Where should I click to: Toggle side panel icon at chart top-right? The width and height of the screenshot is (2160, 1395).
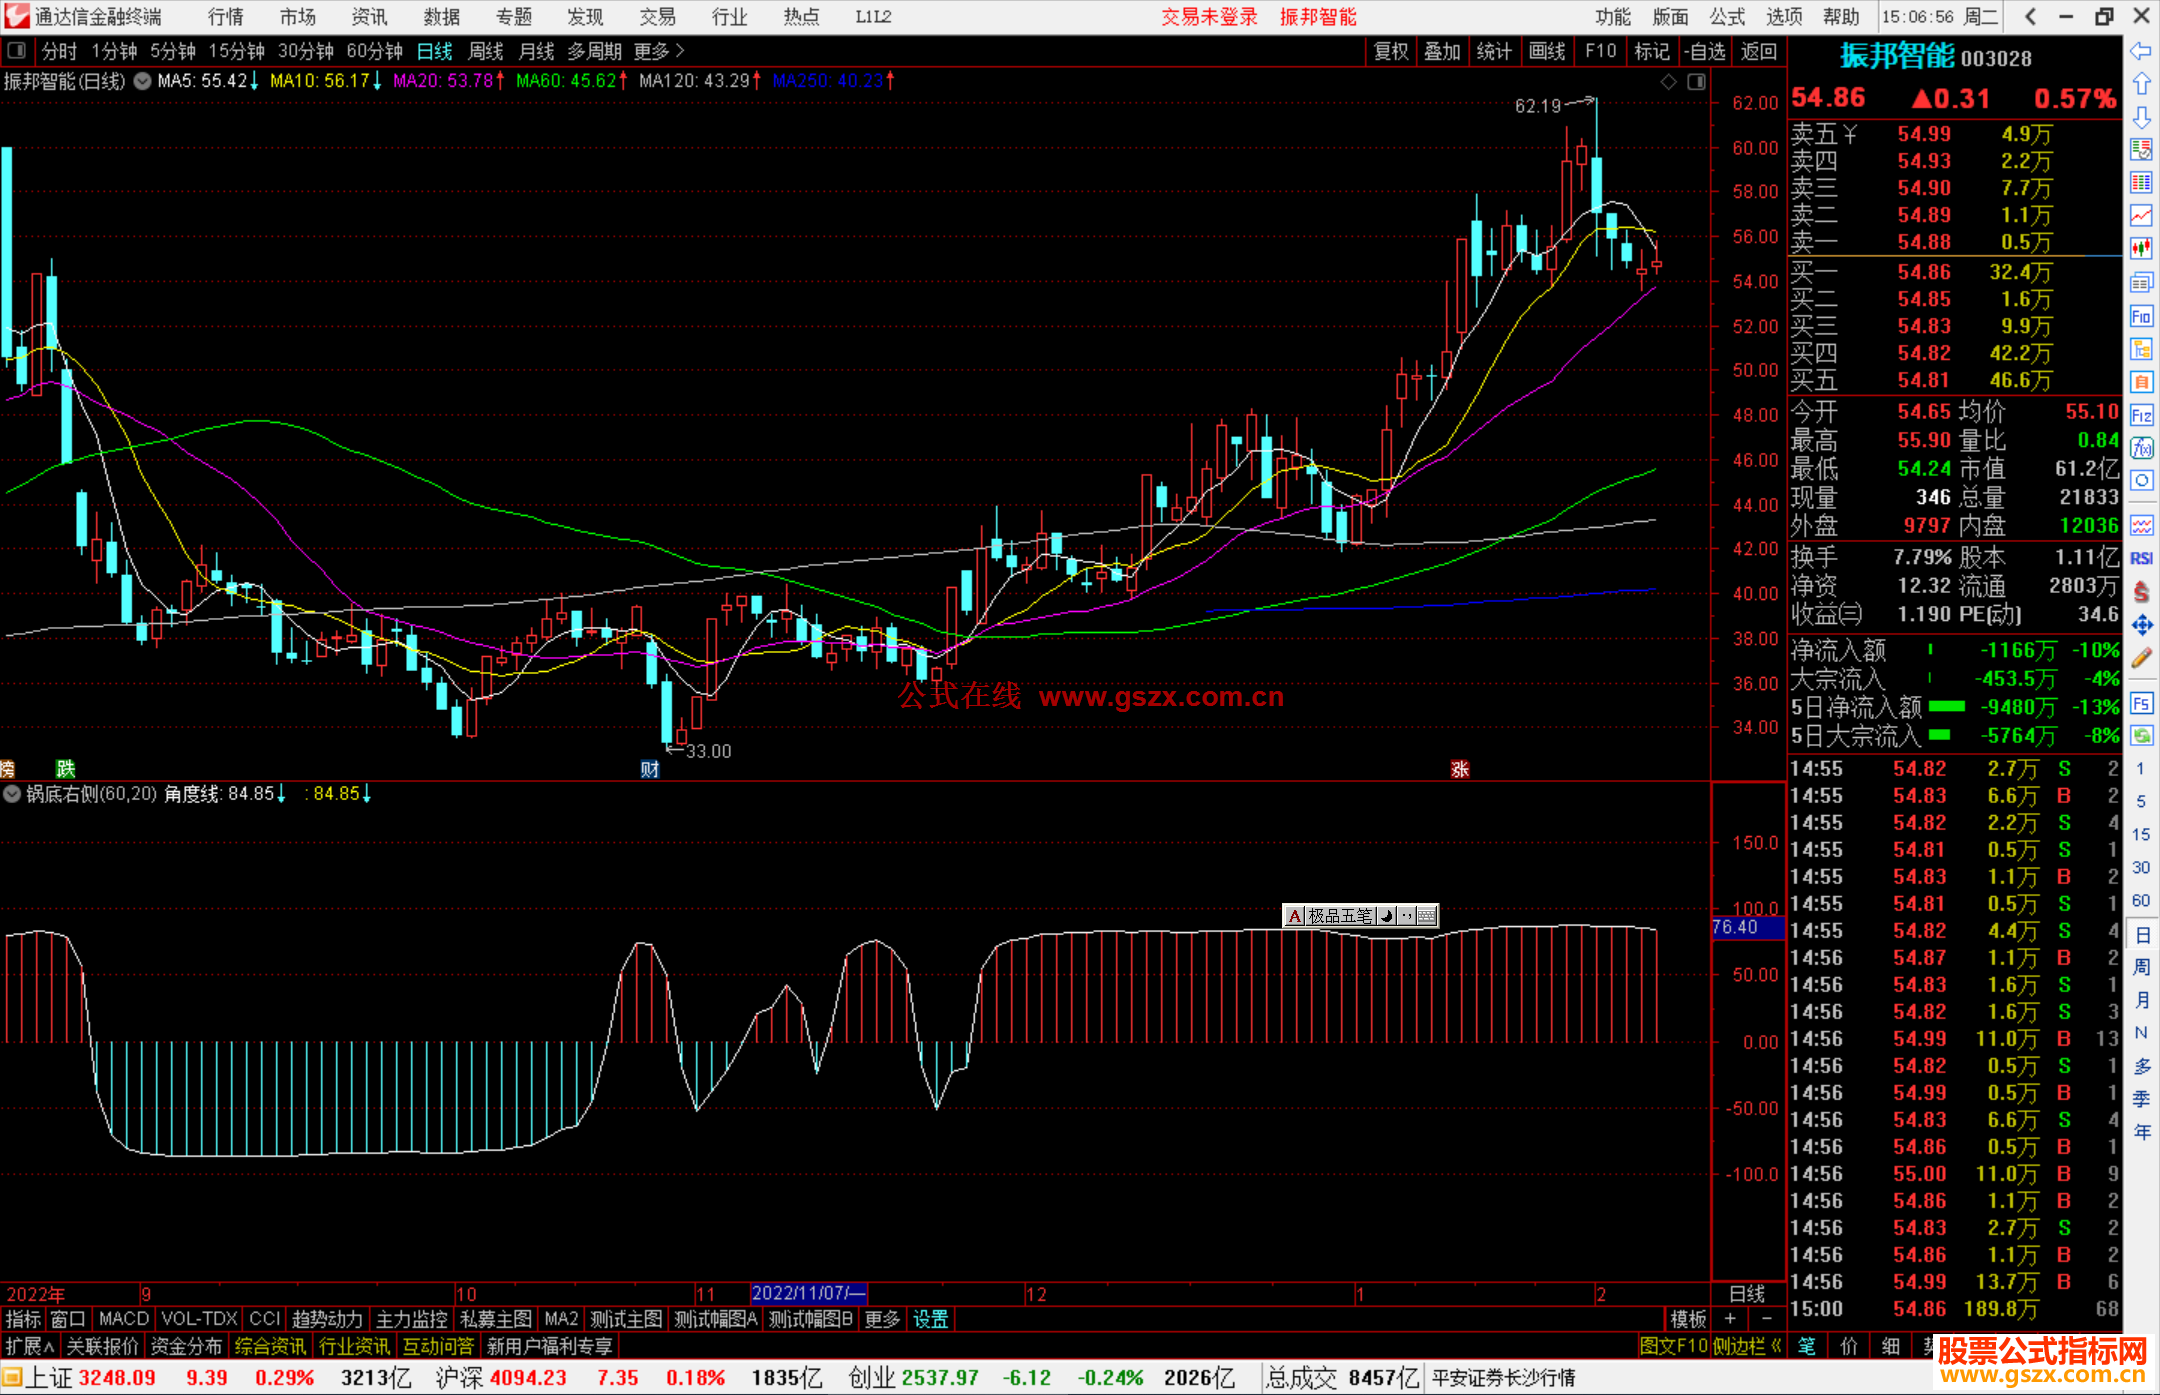[1696, 82]
